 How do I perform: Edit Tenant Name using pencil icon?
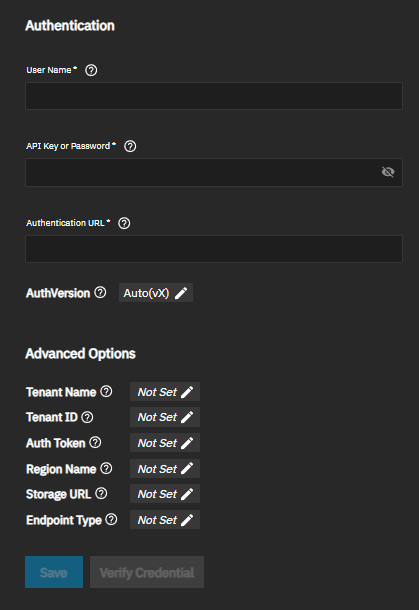187,392
